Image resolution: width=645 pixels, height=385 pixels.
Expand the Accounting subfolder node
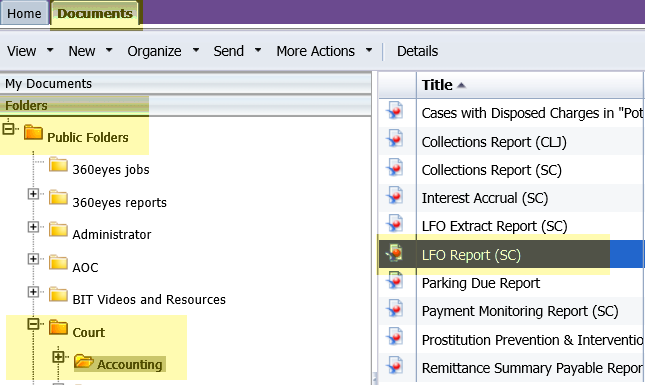[x=58, y=357]
